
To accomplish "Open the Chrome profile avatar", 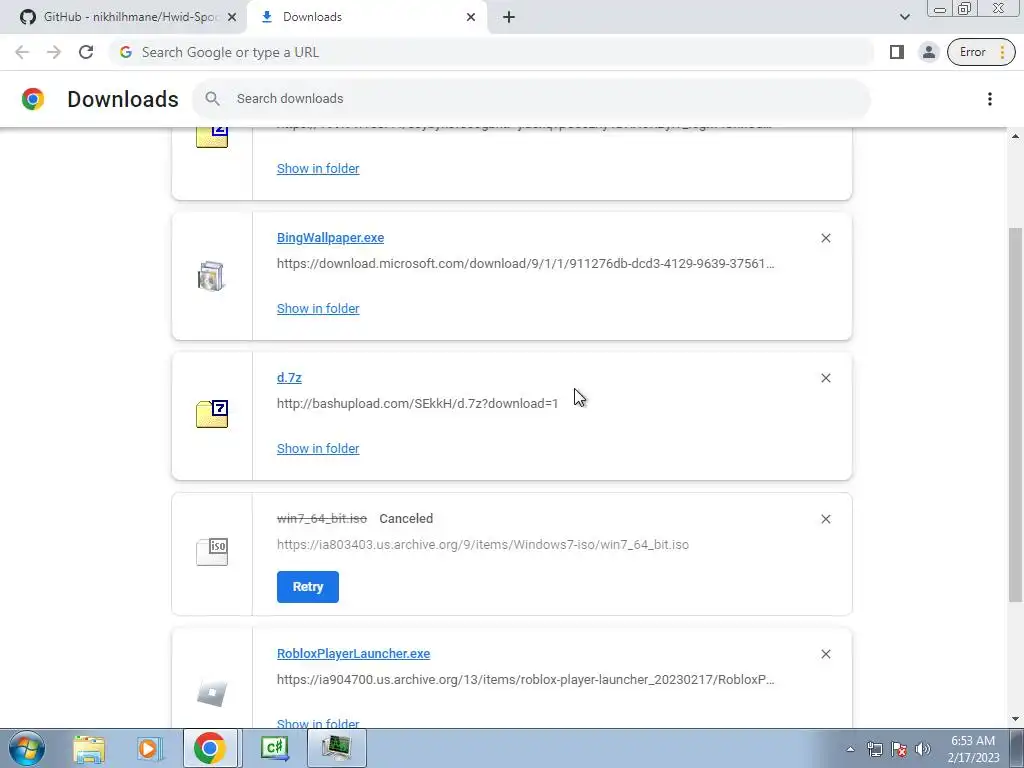I will click(x=928, y=52).
